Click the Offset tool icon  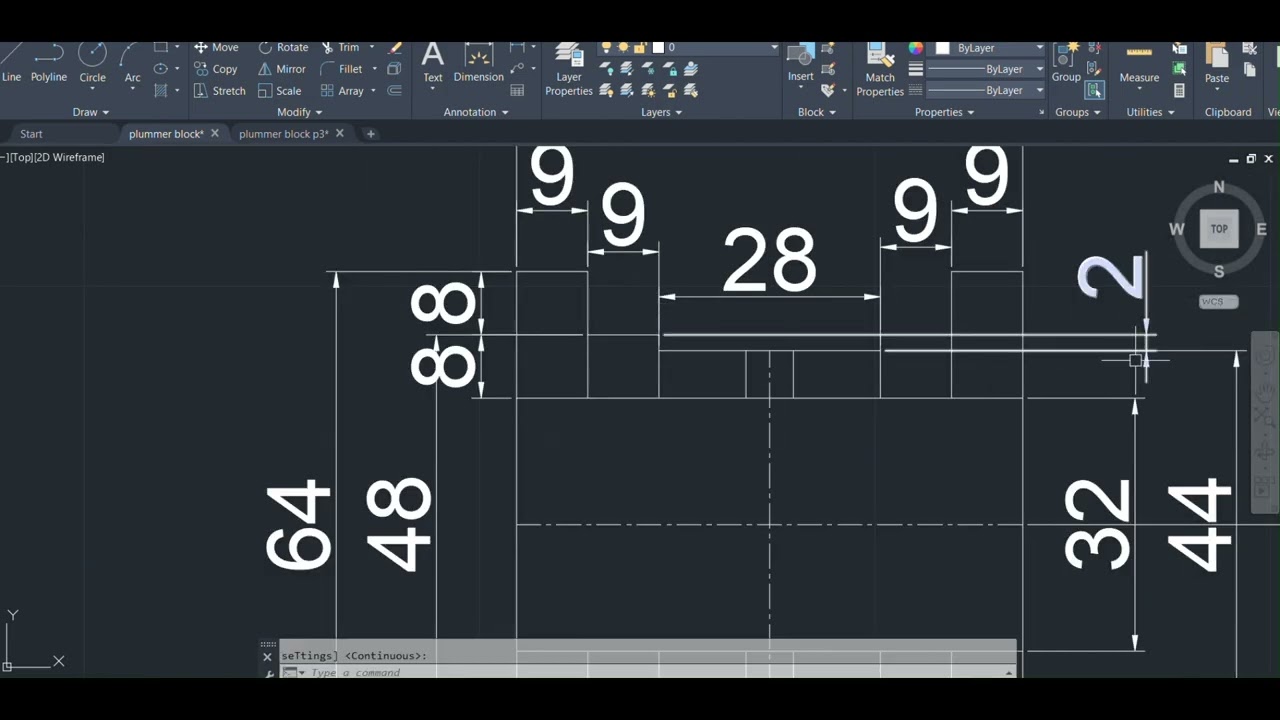tap(395, 91)
